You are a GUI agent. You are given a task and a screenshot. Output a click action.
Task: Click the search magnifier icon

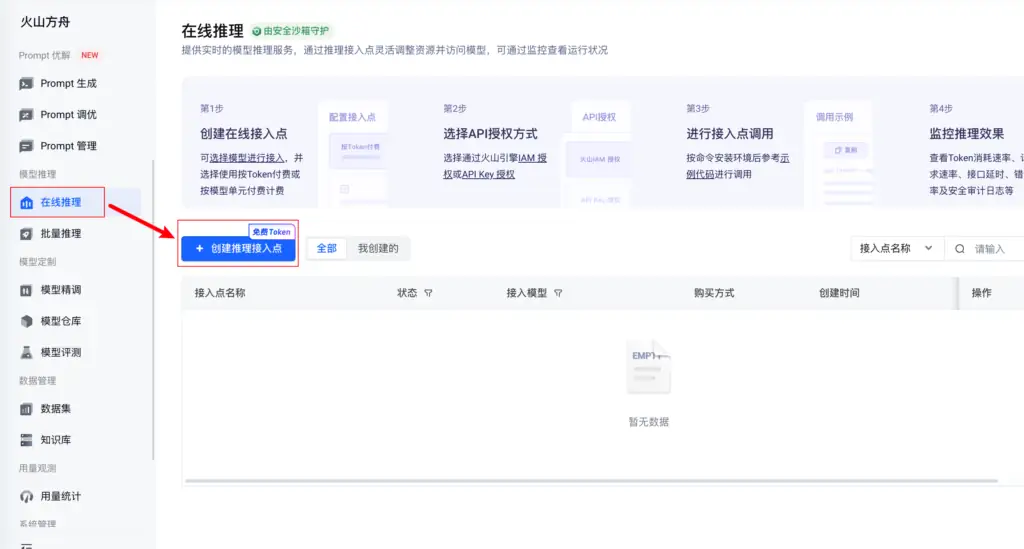click(x=959, y=249)
